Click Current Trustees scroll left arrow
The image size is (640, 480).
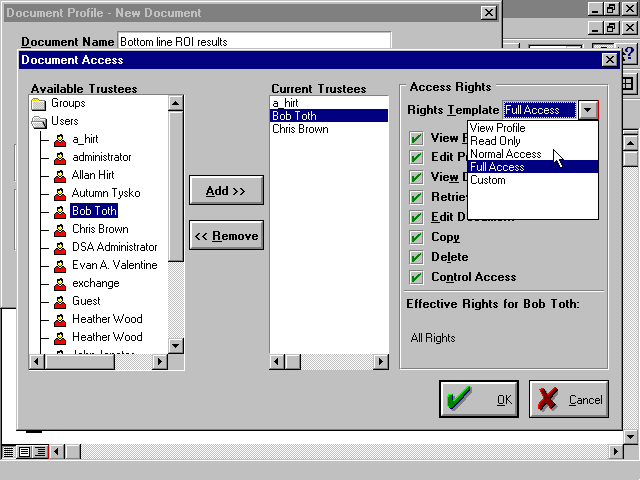(x=277, y=362)
